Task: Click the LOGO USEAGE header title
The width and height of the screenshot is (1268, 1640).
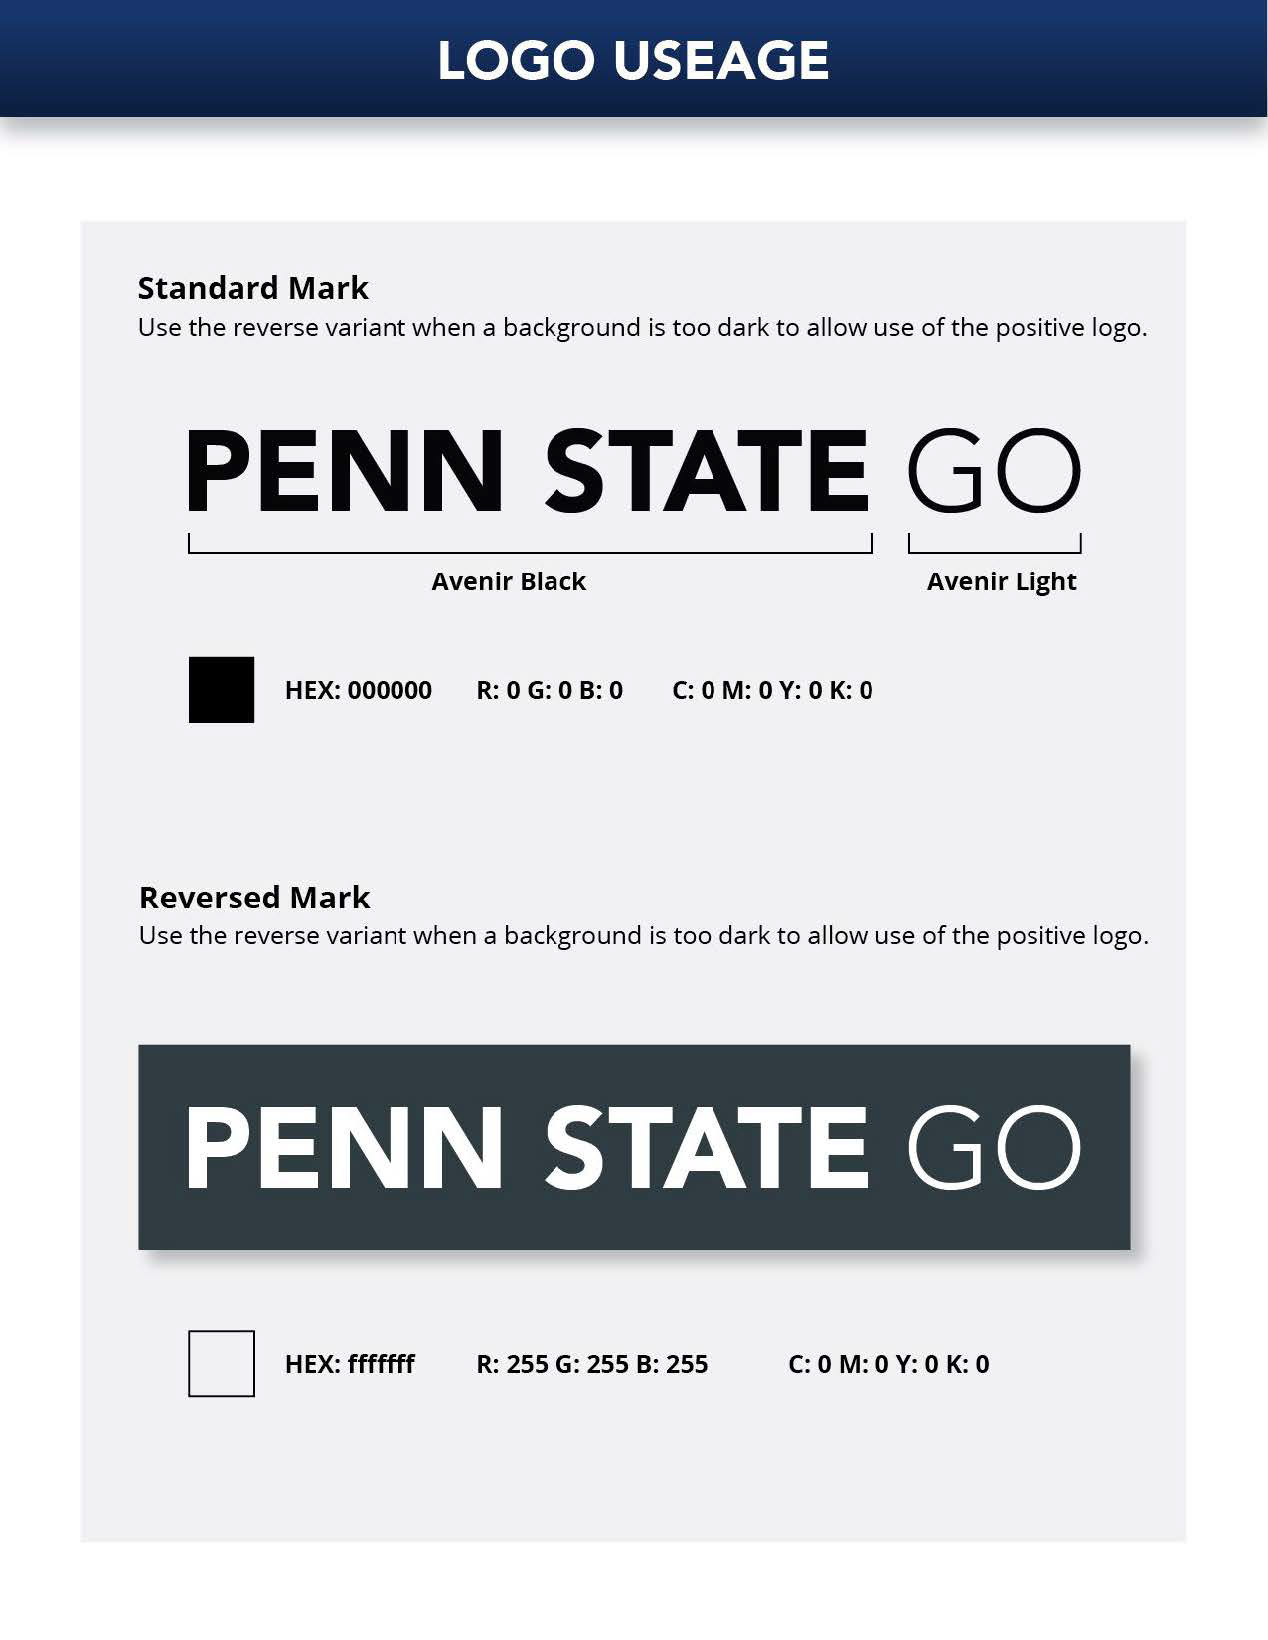Action: point(633,60)
